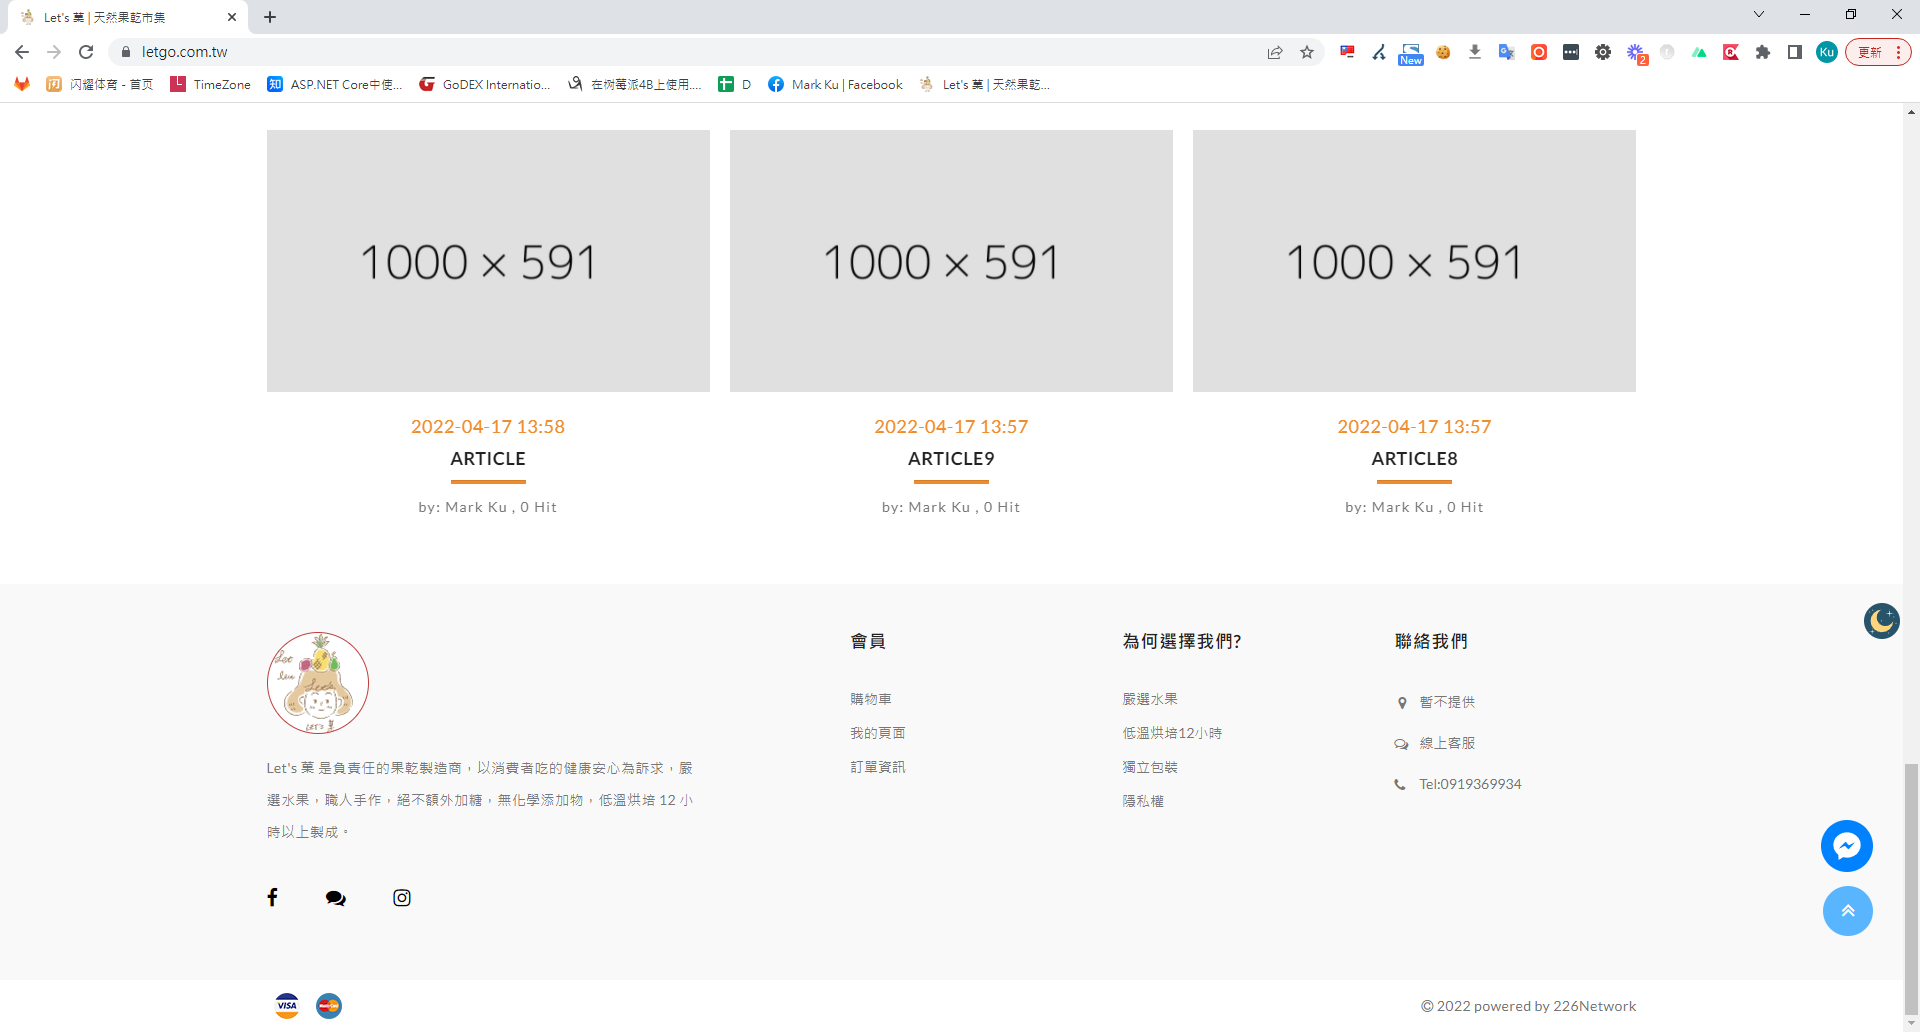Toggle dark mode with the moon icon
Image resolution: width=1920 pixels, height=1032 pixels.
tap(1881, 621)
